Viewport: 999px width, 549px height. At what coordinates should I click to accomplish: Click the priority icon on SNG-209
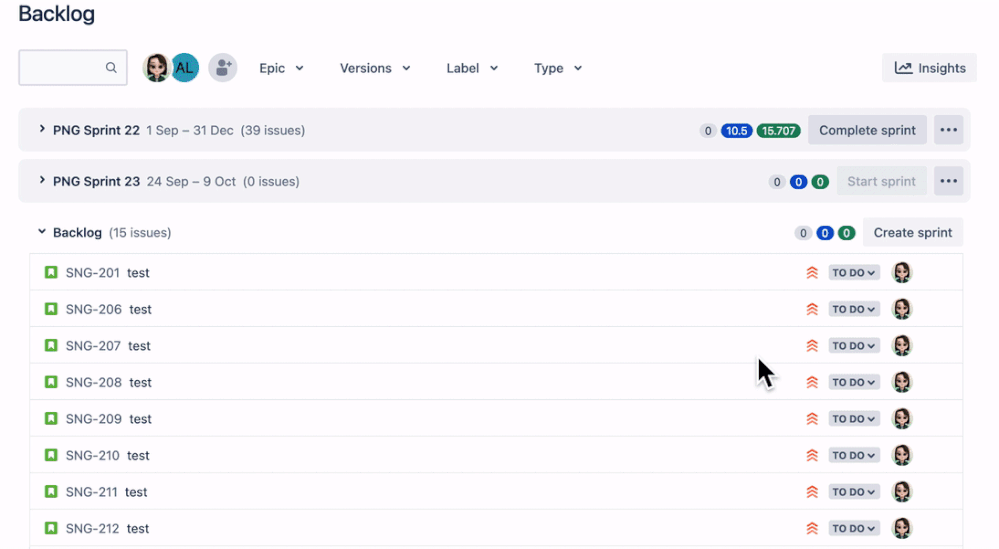click(x=812, y=418)
